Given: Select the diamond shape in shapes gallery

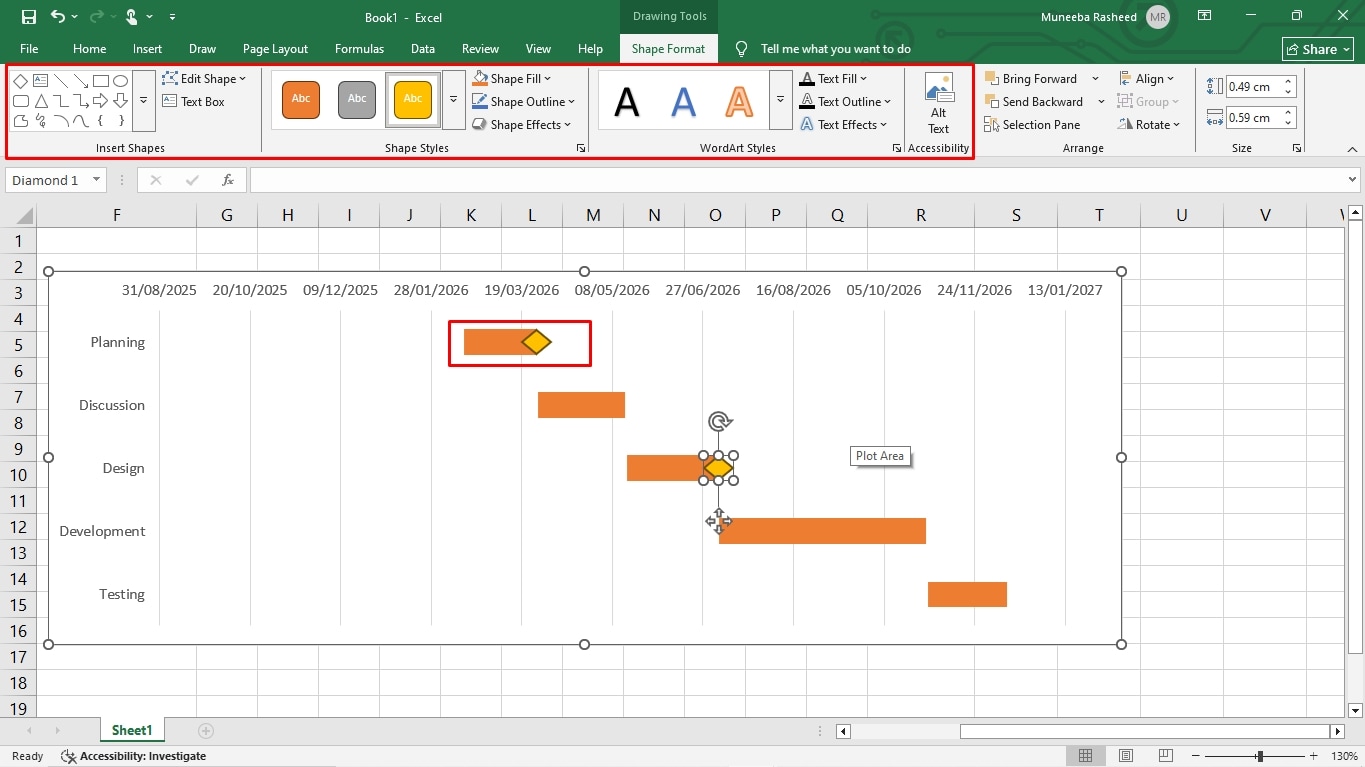Looking at the screenshot, I should (x=20, y=81).
